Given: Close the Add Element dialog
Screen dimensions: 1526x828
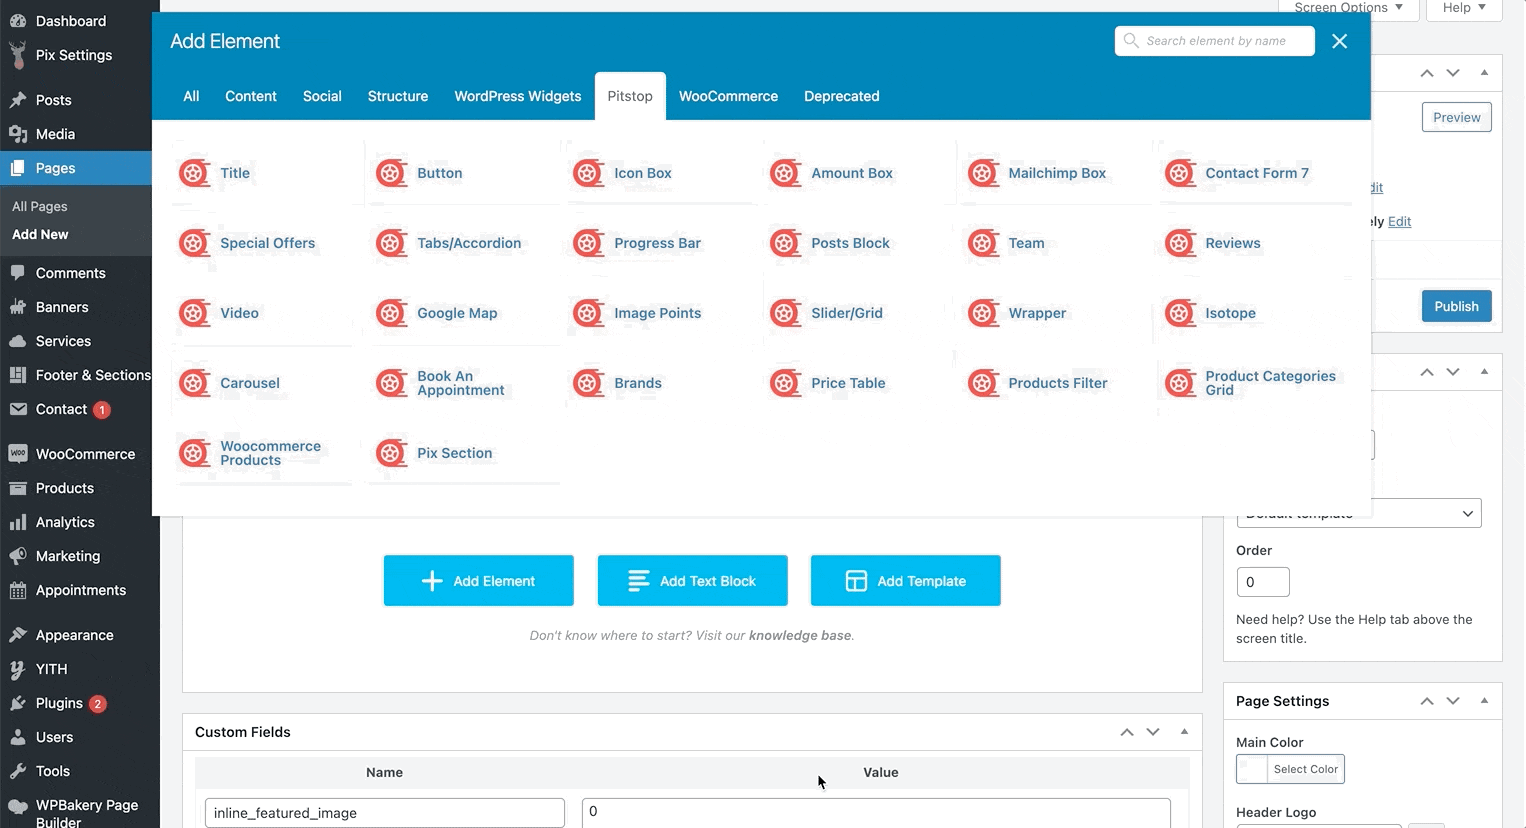Looking at the screenshot, I should tap(1340, 41).
